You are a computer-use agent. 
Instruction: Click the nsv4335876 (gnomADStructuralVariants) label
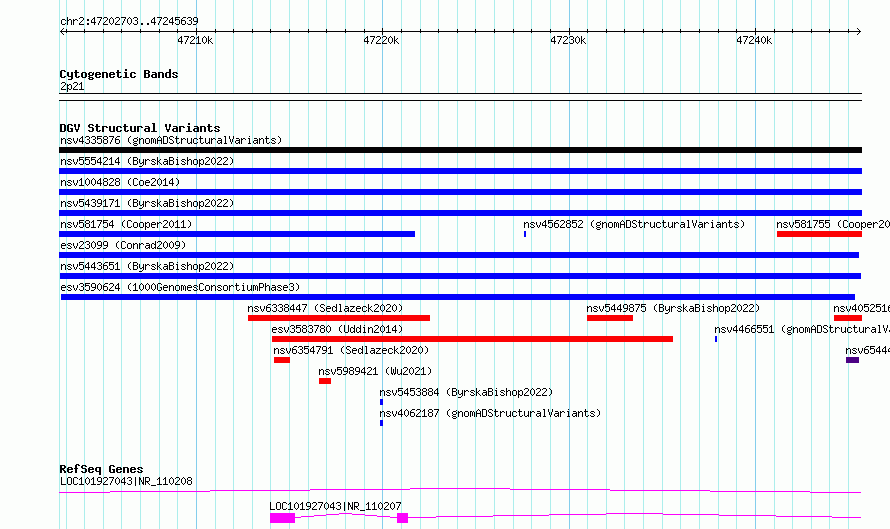pos(171,140)
